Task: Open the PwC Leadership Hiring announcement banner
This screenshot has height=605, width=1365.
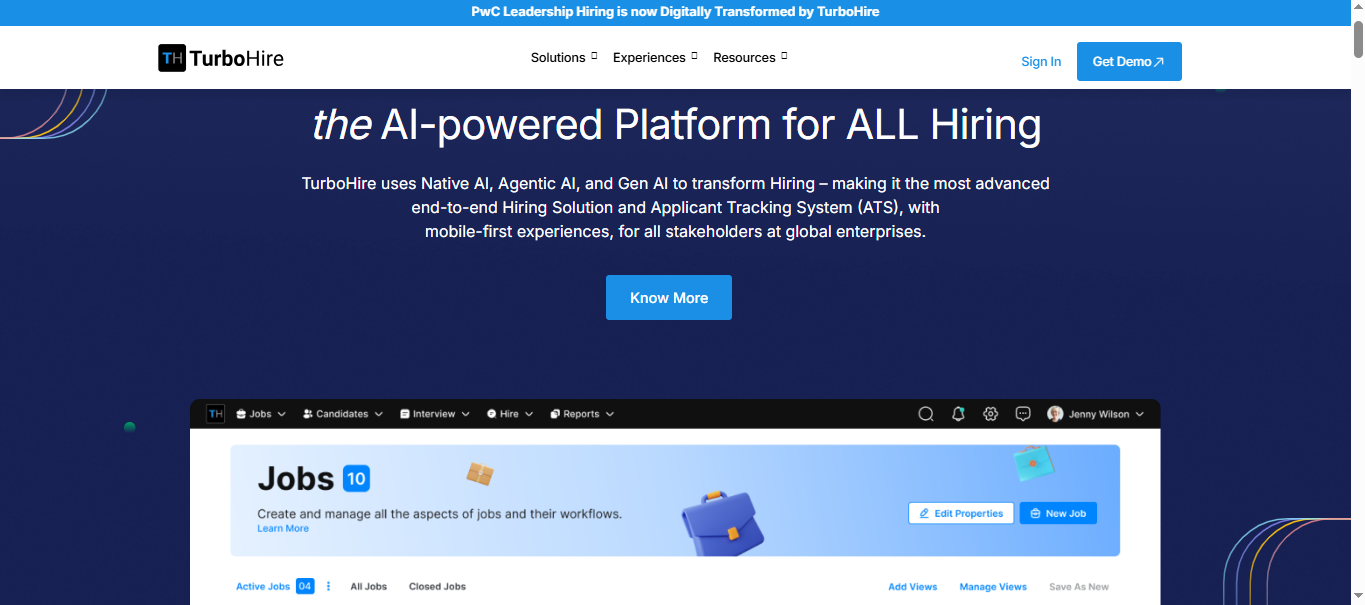Action: click(x=675, y=12)
